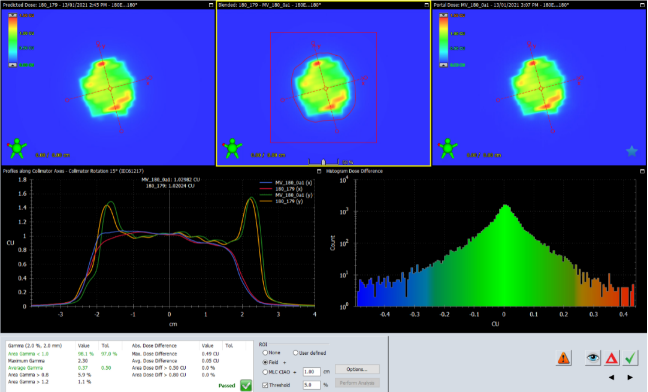
Task: Go to previous field with left arrow
Action: (x=611, y=377)
